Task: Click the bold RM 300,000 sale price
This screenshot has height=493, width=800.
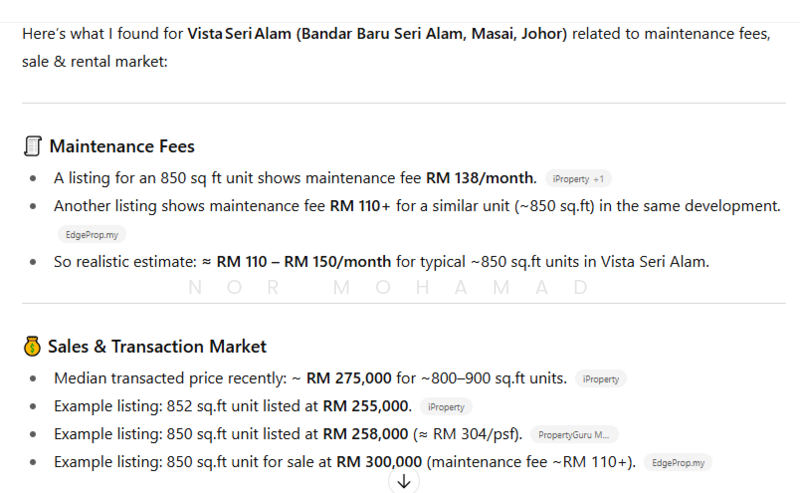Action: (x=380, y=462)
